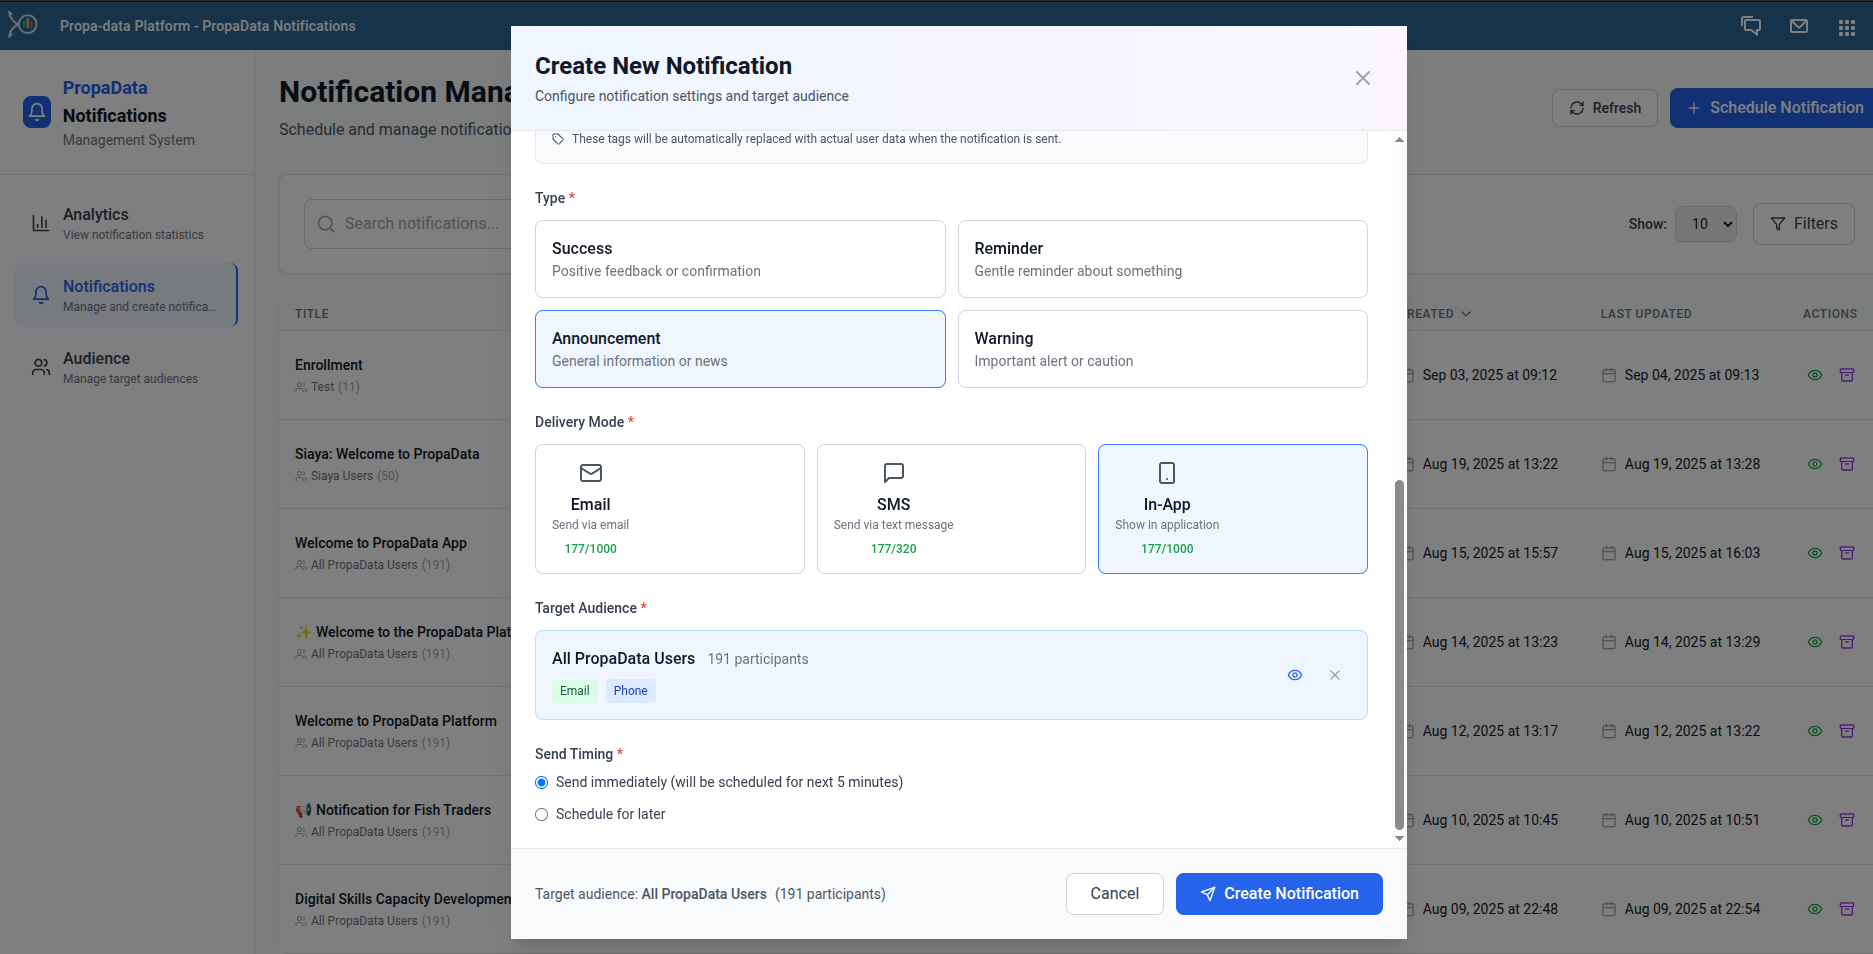Select the Send immediately radio button

point(541,782)
